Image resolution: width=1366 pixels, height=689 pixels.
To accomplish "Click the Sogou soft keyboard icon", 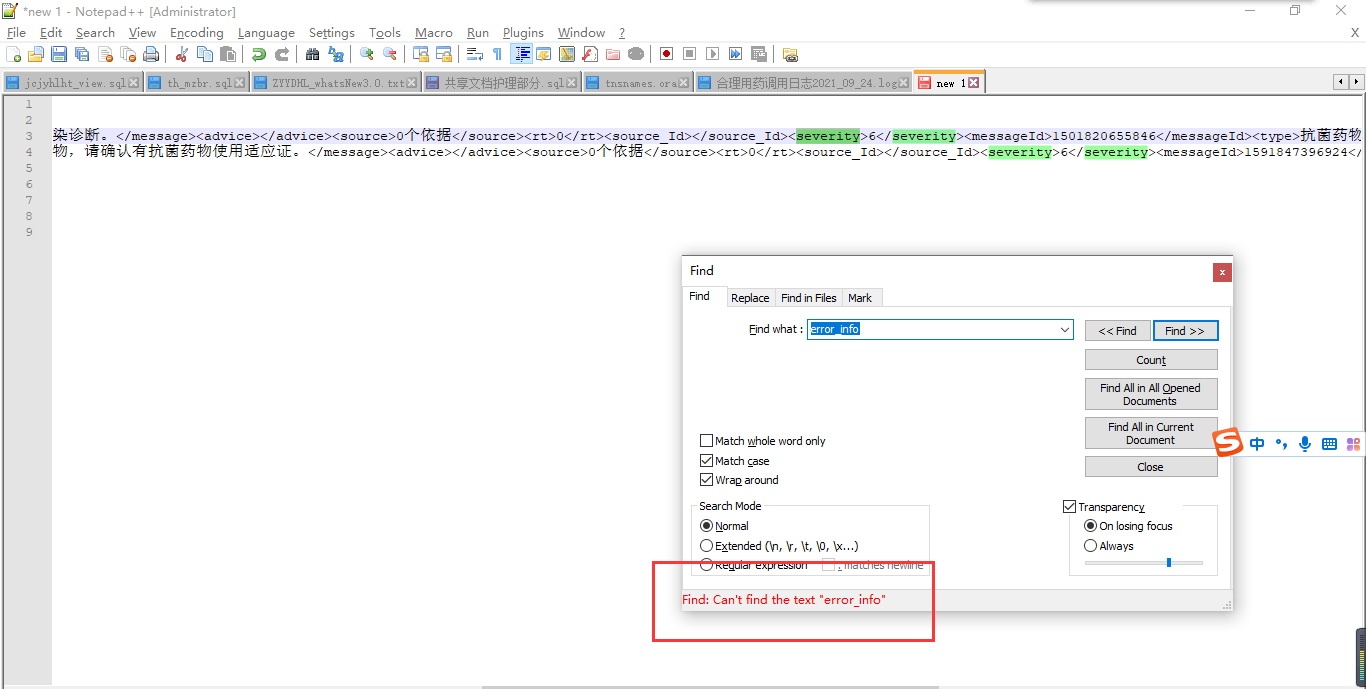I will [1329, 444].
